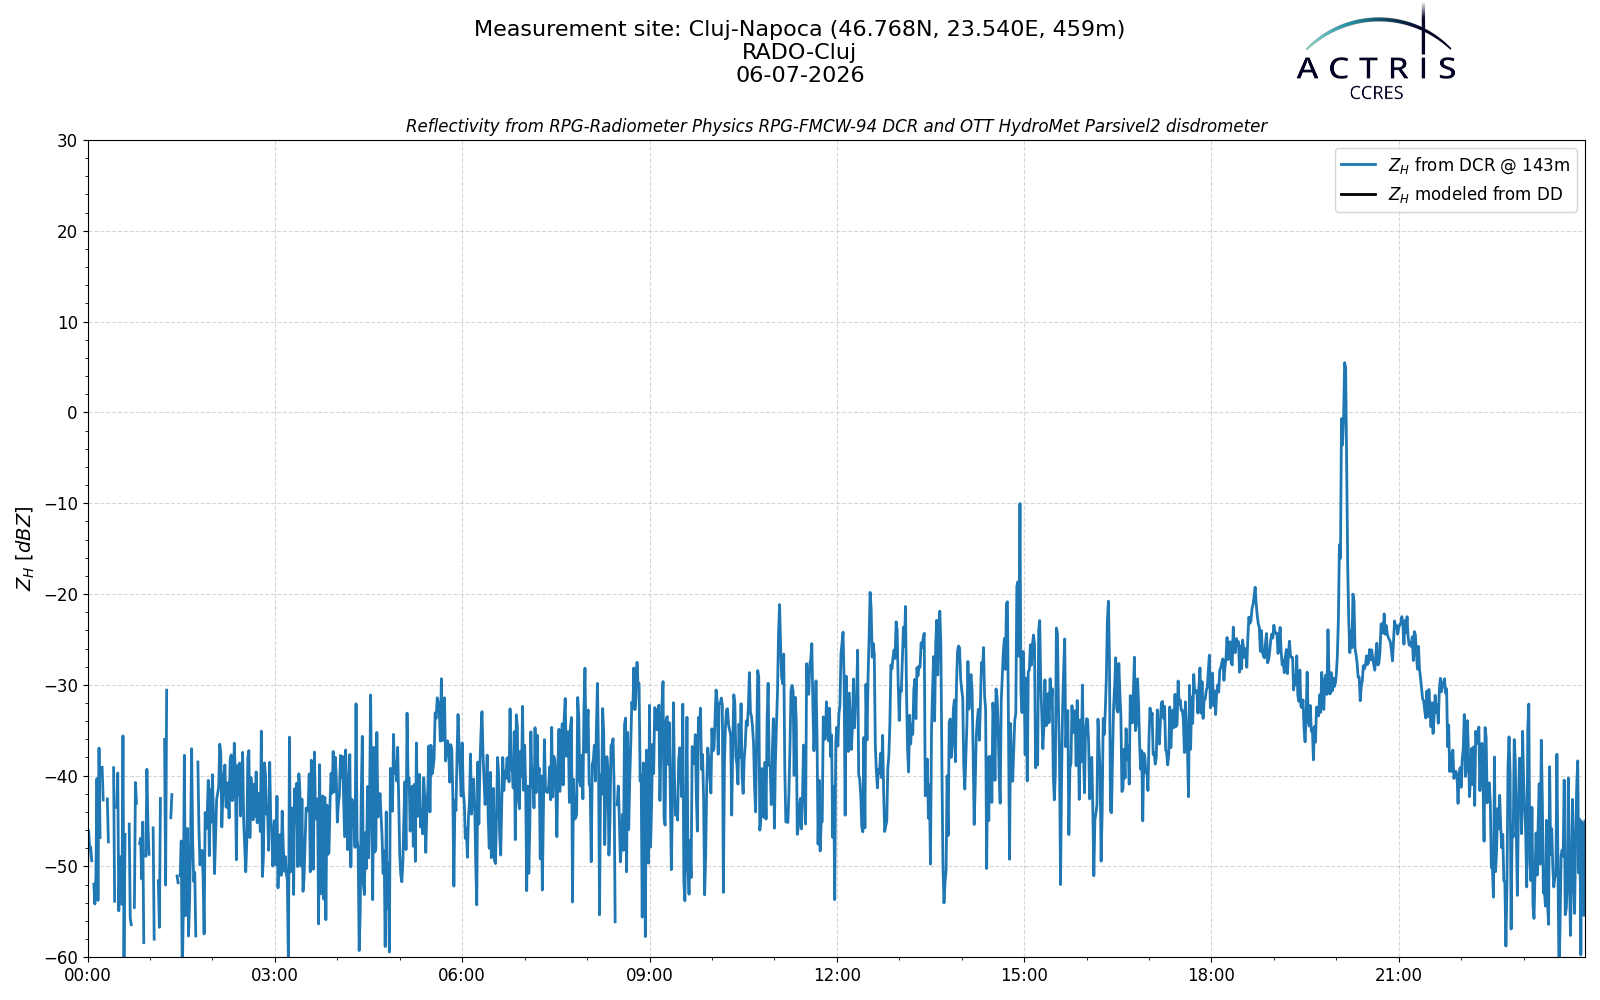
Task: Click y-axis tick label '−50'
Action: pyautogui.click(x=61, y=867)
